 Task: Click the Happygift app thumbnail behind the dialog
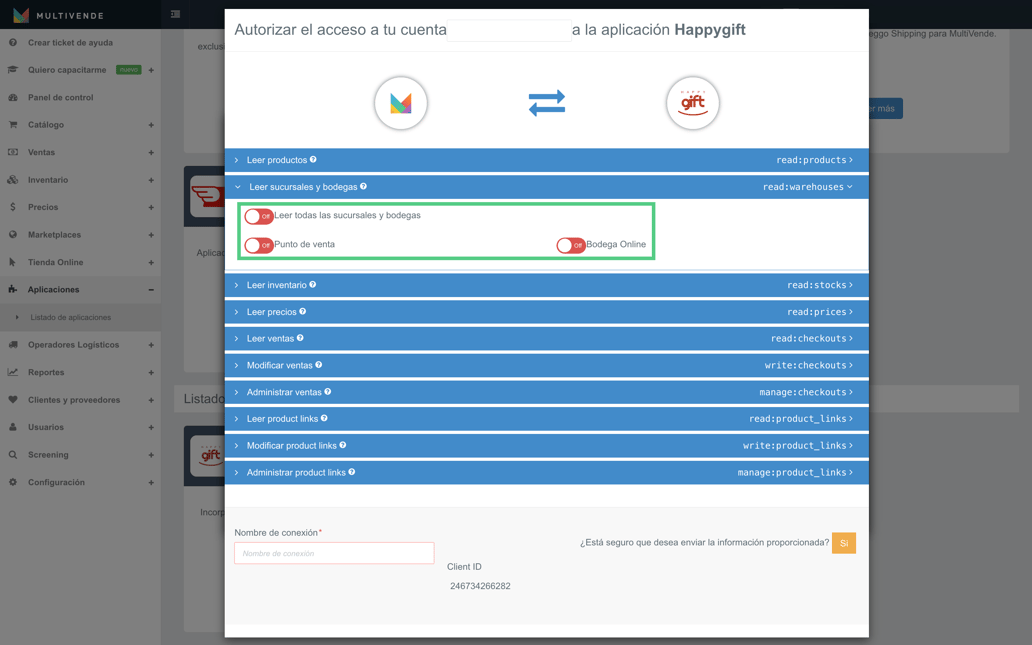207,455
